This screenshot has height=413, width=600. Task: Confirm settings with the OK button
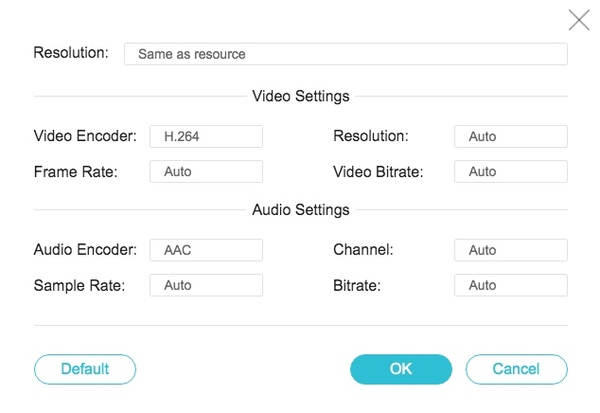coord(401,369)
